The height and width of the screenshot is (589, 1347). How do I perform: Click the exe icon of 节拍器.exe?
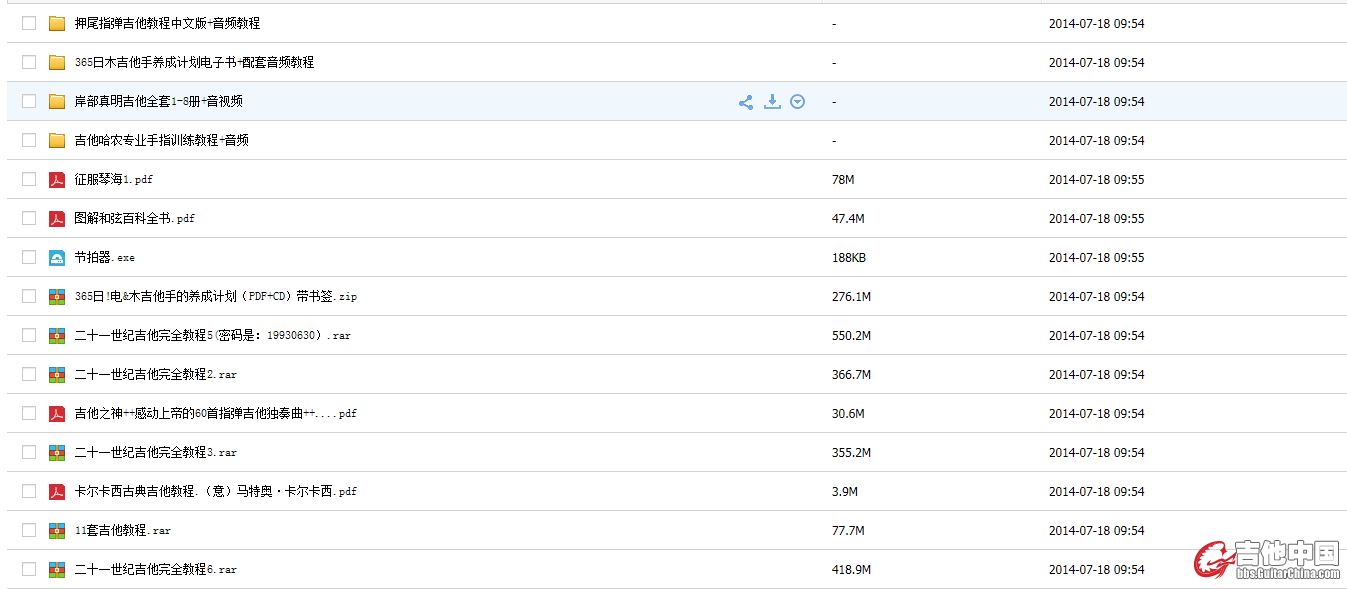point(57,257)
